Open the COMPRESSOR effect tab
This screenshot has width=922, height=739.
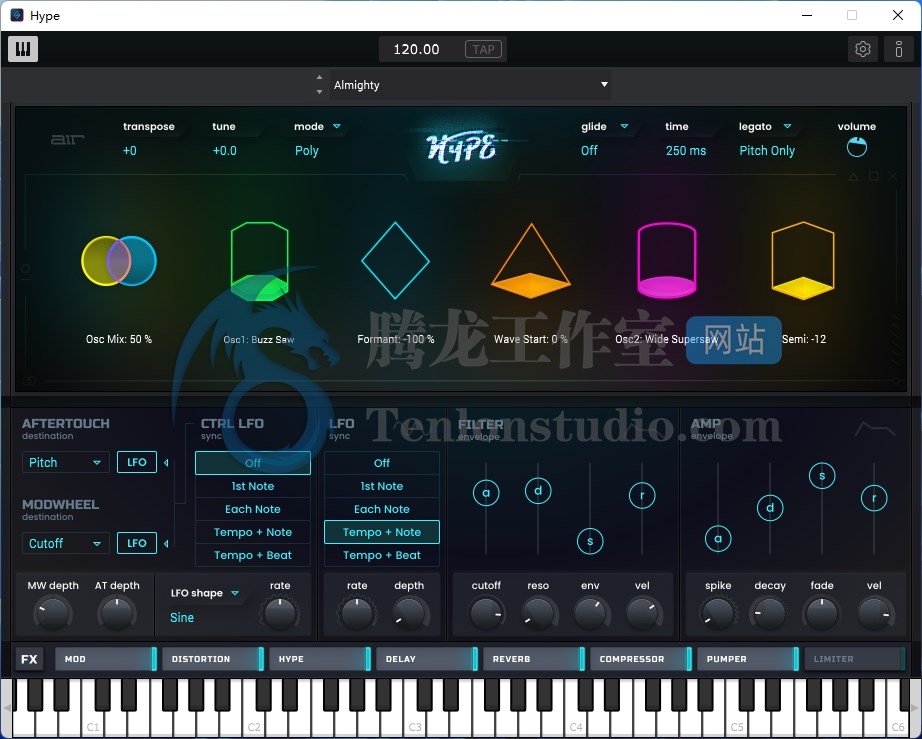641,659
